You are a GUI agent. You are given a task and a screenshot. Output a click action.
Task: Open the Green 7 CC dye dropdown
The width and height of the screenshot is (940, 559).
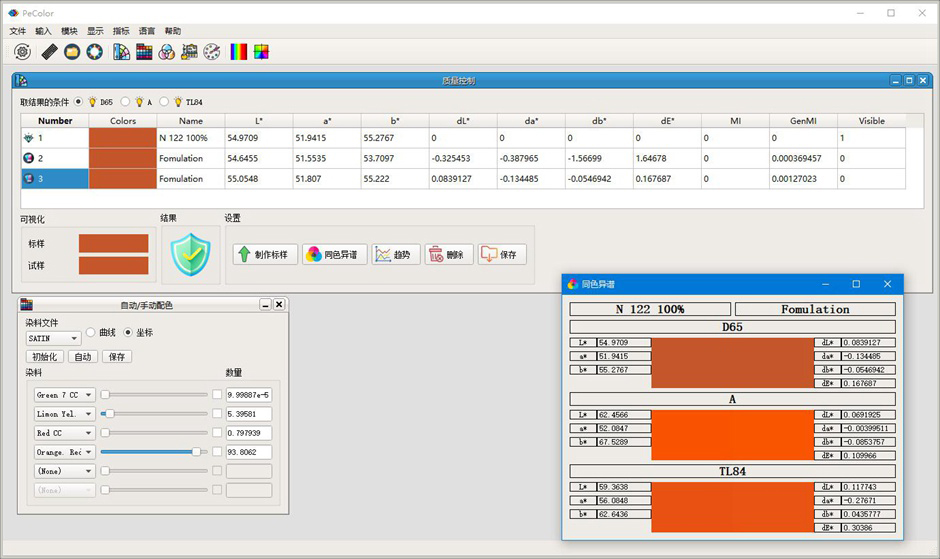(63, 395)
